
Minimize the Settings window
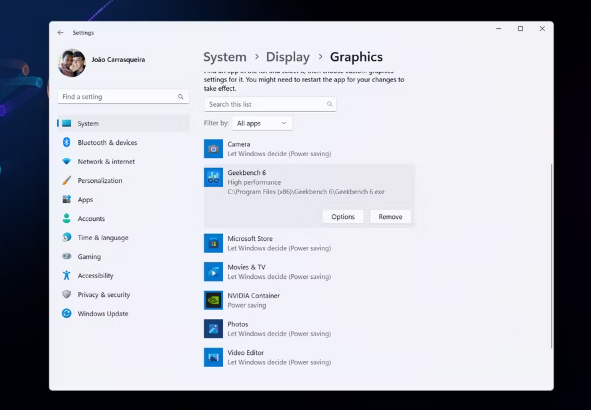pos(499,29)
